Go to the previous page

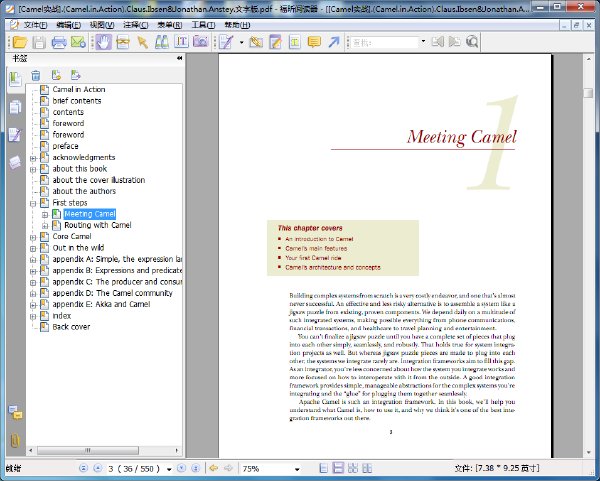(x=98, y=468)
